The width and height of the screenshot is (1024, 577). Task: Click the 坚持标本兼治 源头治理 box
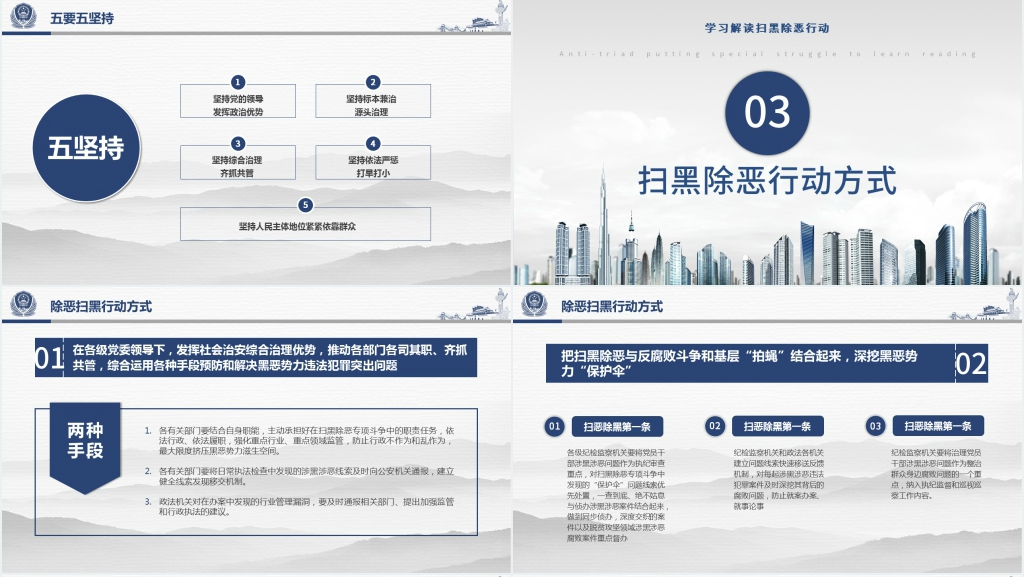tap(373, 105)
